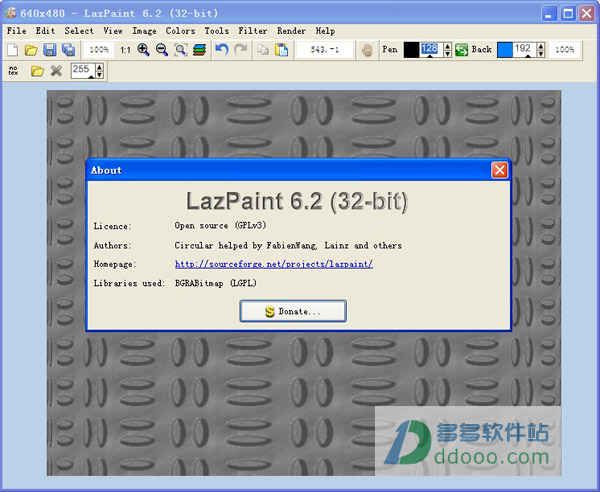The width and height of the screenshot is (600, 492).
Task: Open the layers stack icon
Action: [199, 50]
